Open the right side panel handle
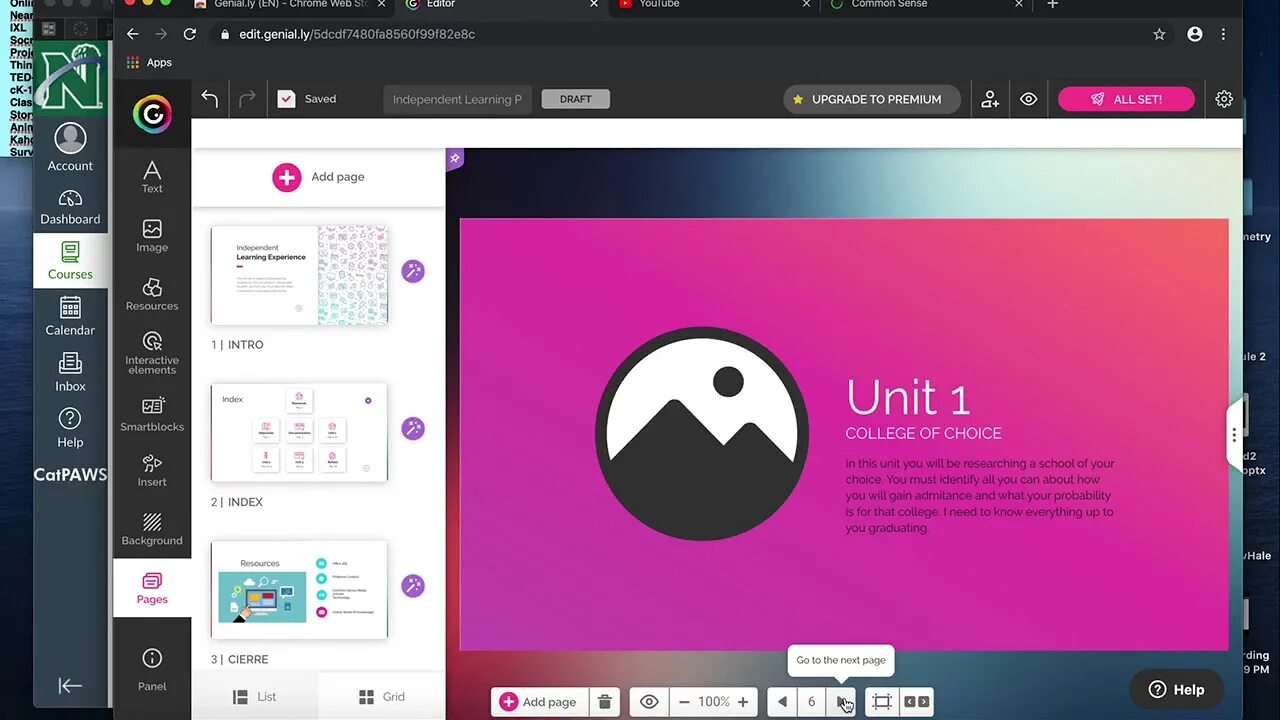1280x720 pixels. [x=1234, y=435]
